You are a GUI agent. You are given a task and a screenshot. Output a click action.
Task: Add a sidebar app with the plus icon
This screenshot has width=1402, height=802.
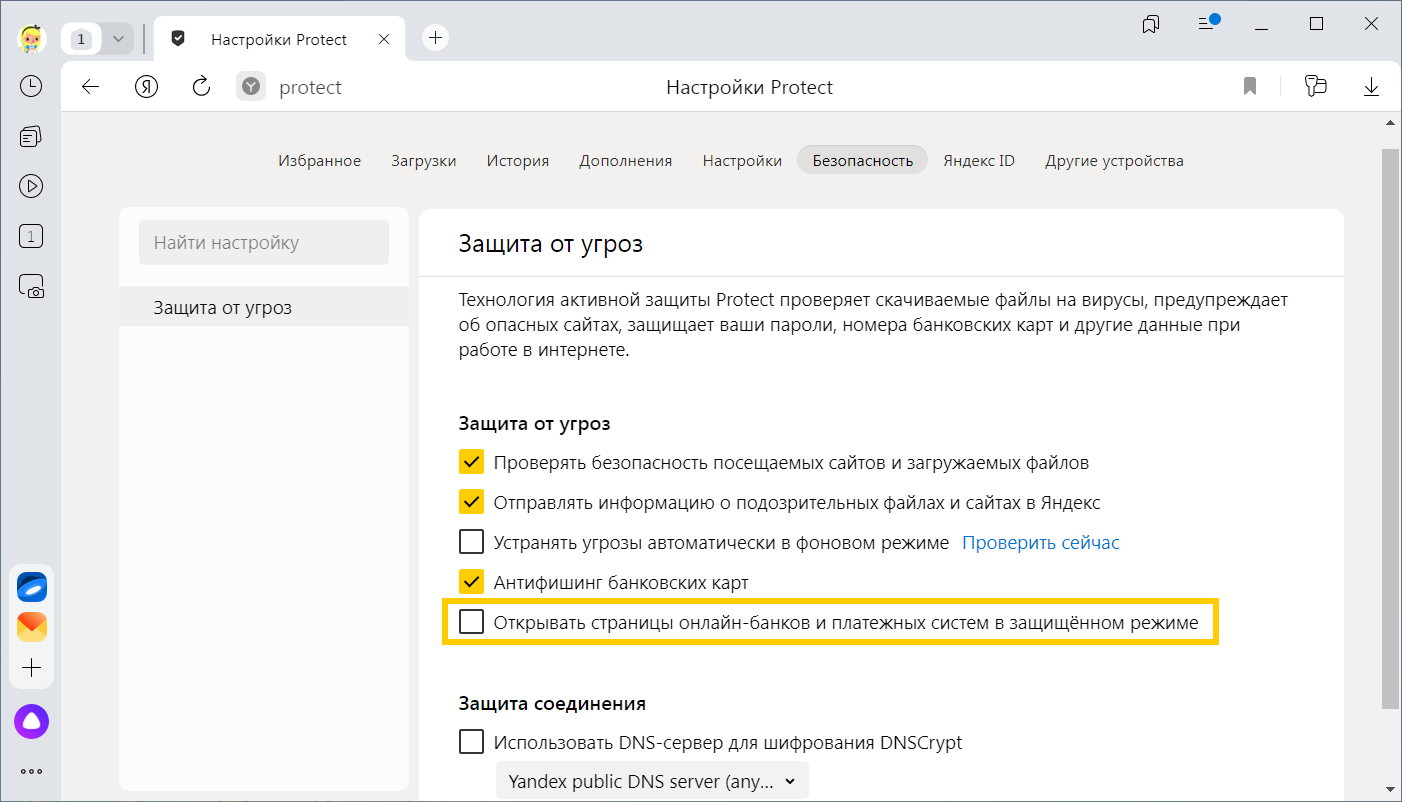click(31, 667)
